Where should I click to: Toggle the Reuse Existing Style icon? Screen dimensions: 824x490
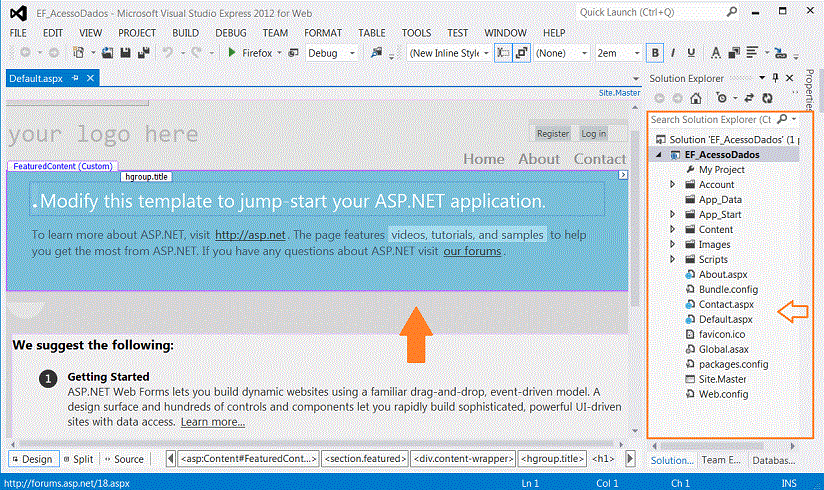point(521,53)
